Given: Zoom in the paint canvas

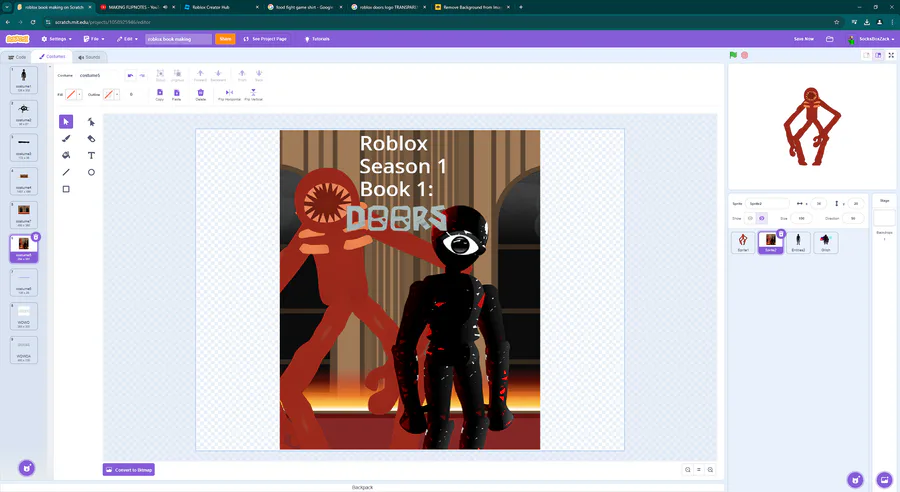Looking at the screenshot, I should [710, 470].
